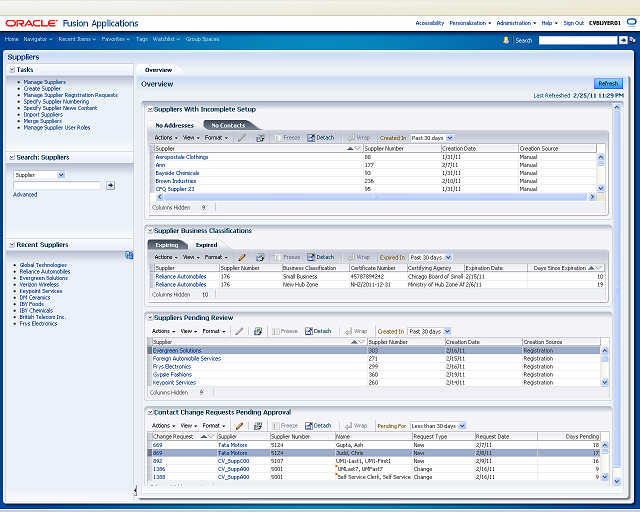Click the Oracle icon in top-right corner
This screenshot has width=640, height=512.
(632, 22)
